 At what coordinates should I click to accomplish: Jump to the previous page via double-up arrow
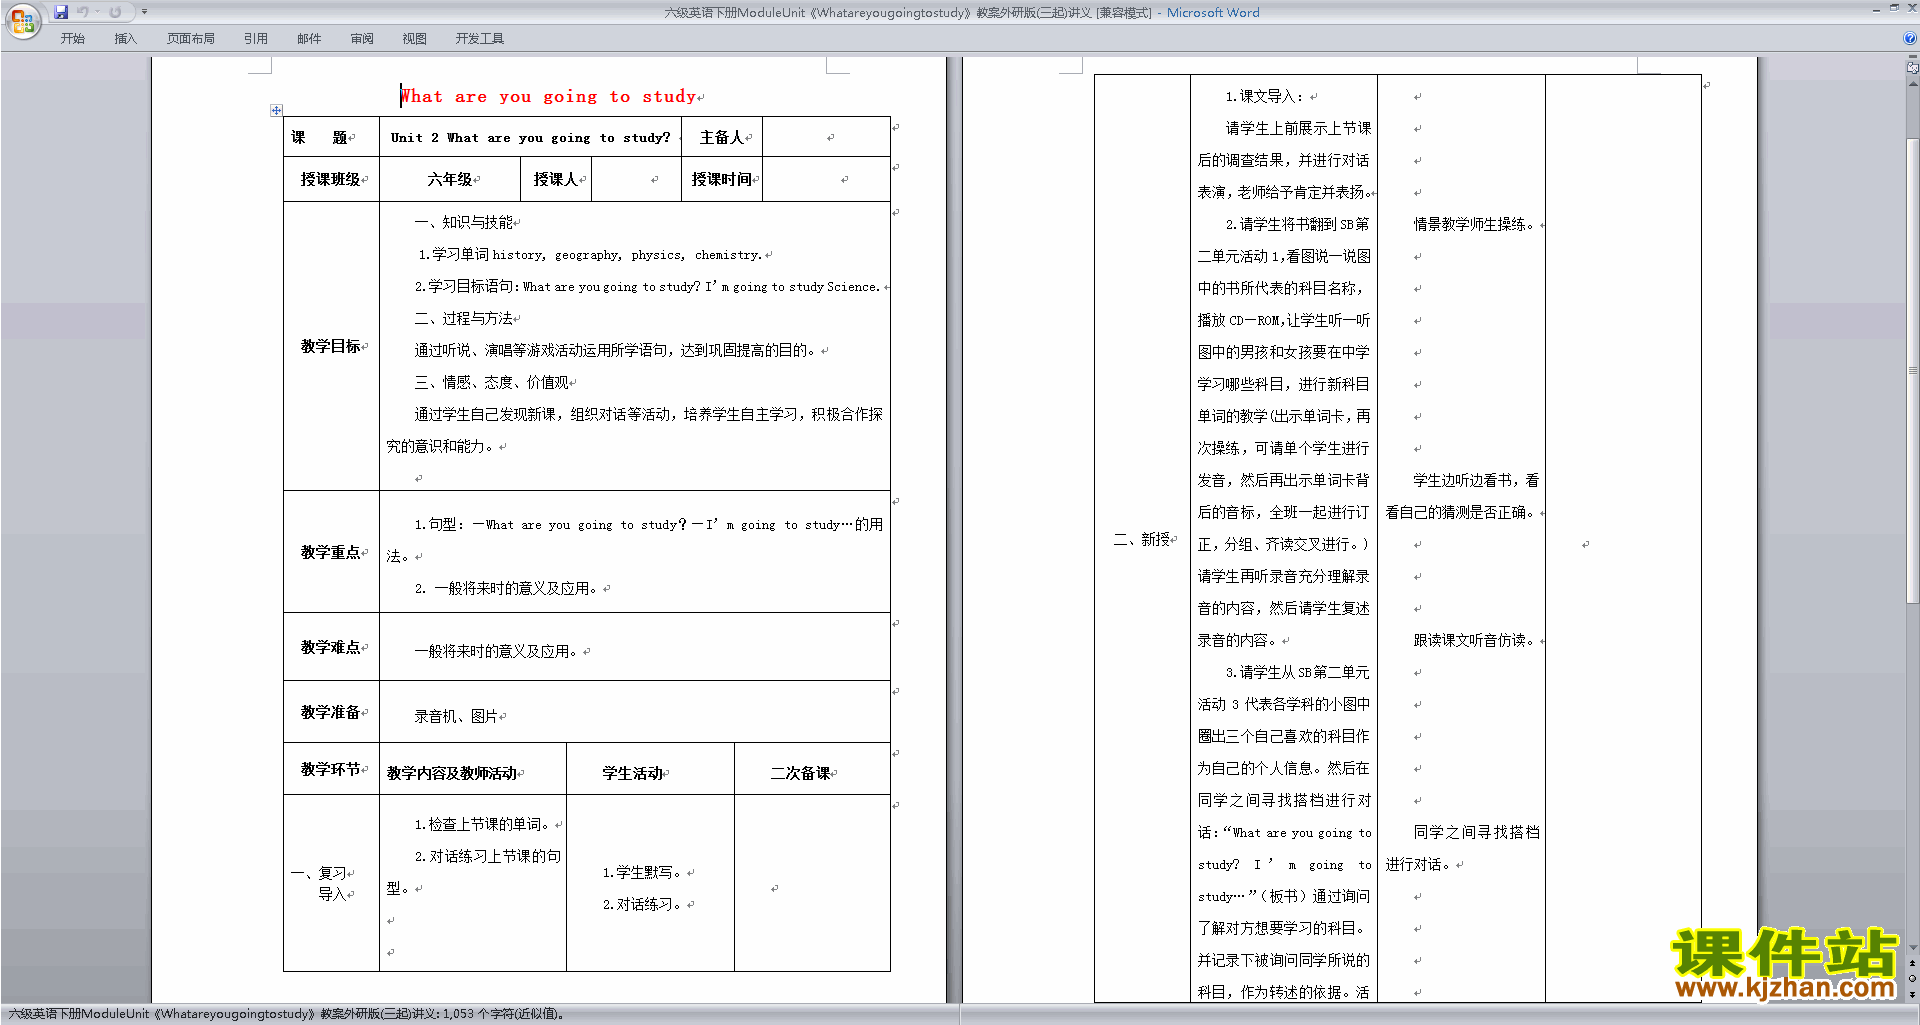(x=1912, y=963)
